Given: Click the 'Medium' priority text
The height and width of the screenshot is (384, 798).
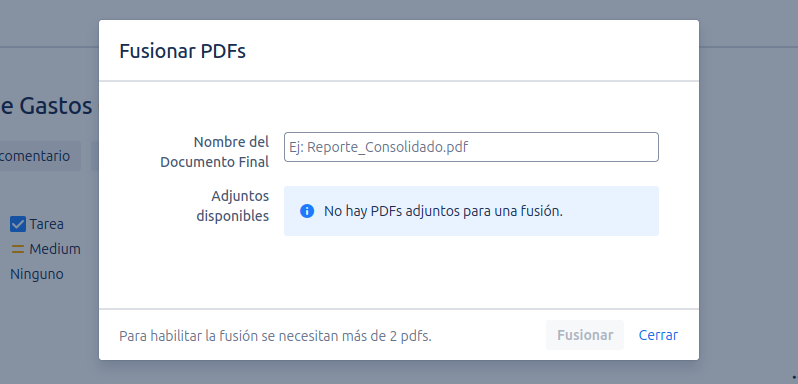Looking at the screenshot, I should click(x=55, y=249).
